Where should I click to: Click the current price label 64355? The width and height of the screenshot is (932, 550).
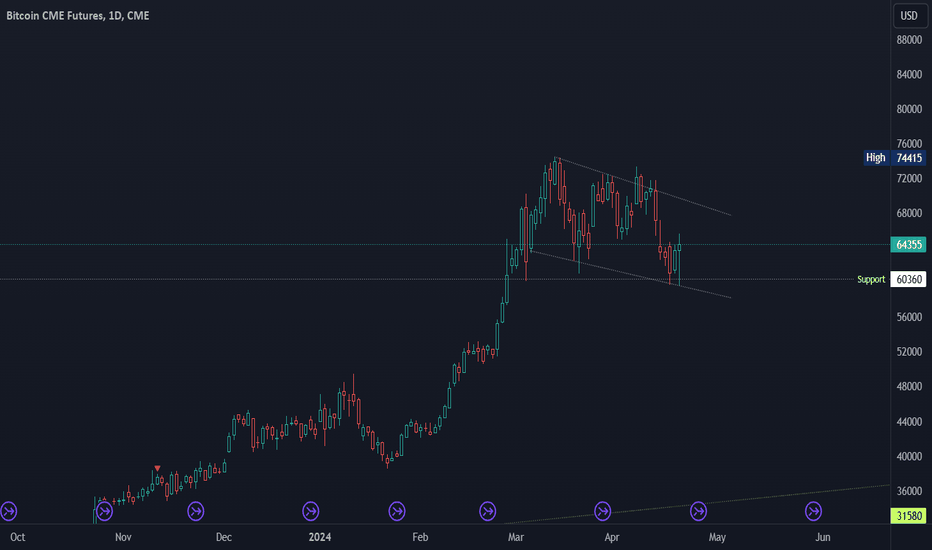908,244
